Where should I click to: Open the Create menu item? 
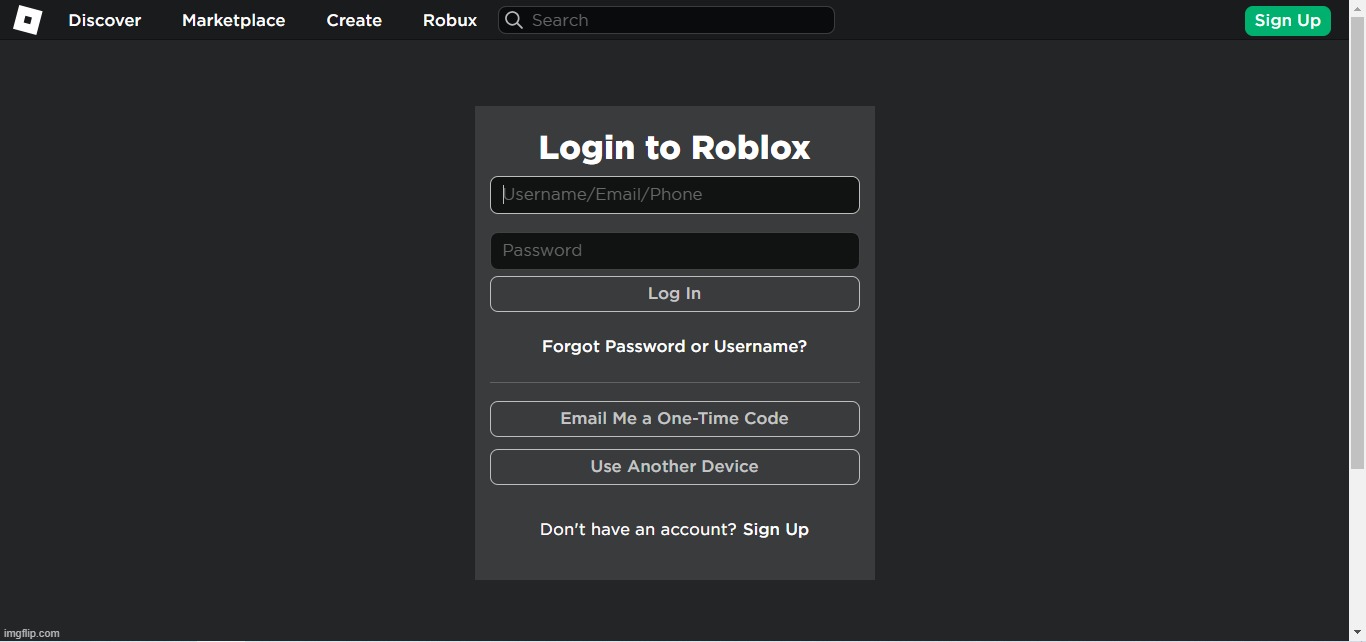pyautogui.click(x=354, y=20)
